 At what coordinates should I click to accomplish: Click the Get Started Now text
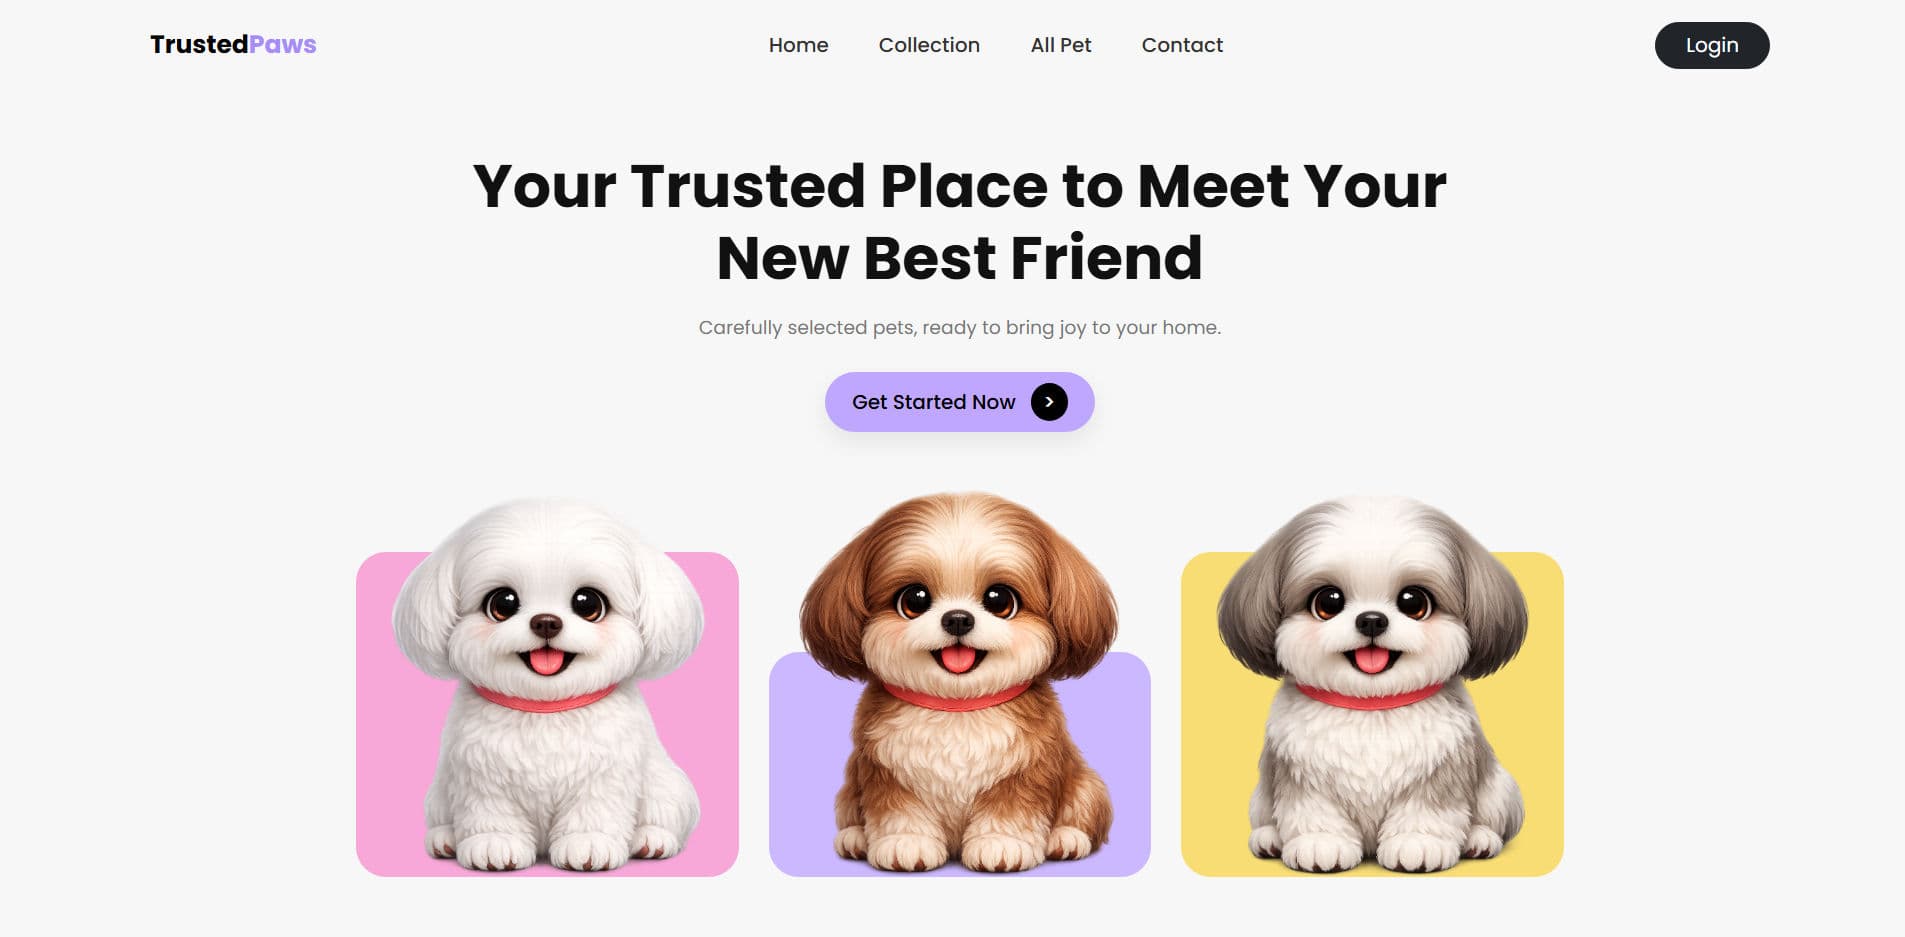(x=933, y=402)
